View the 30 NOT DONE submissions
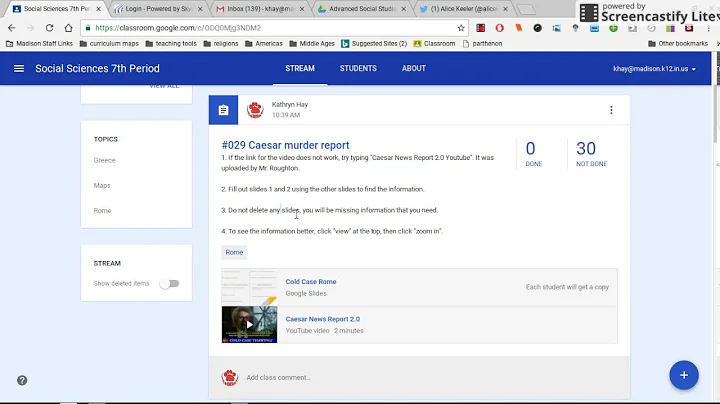Viewport: 720px width, 404px height. point(591,153)
